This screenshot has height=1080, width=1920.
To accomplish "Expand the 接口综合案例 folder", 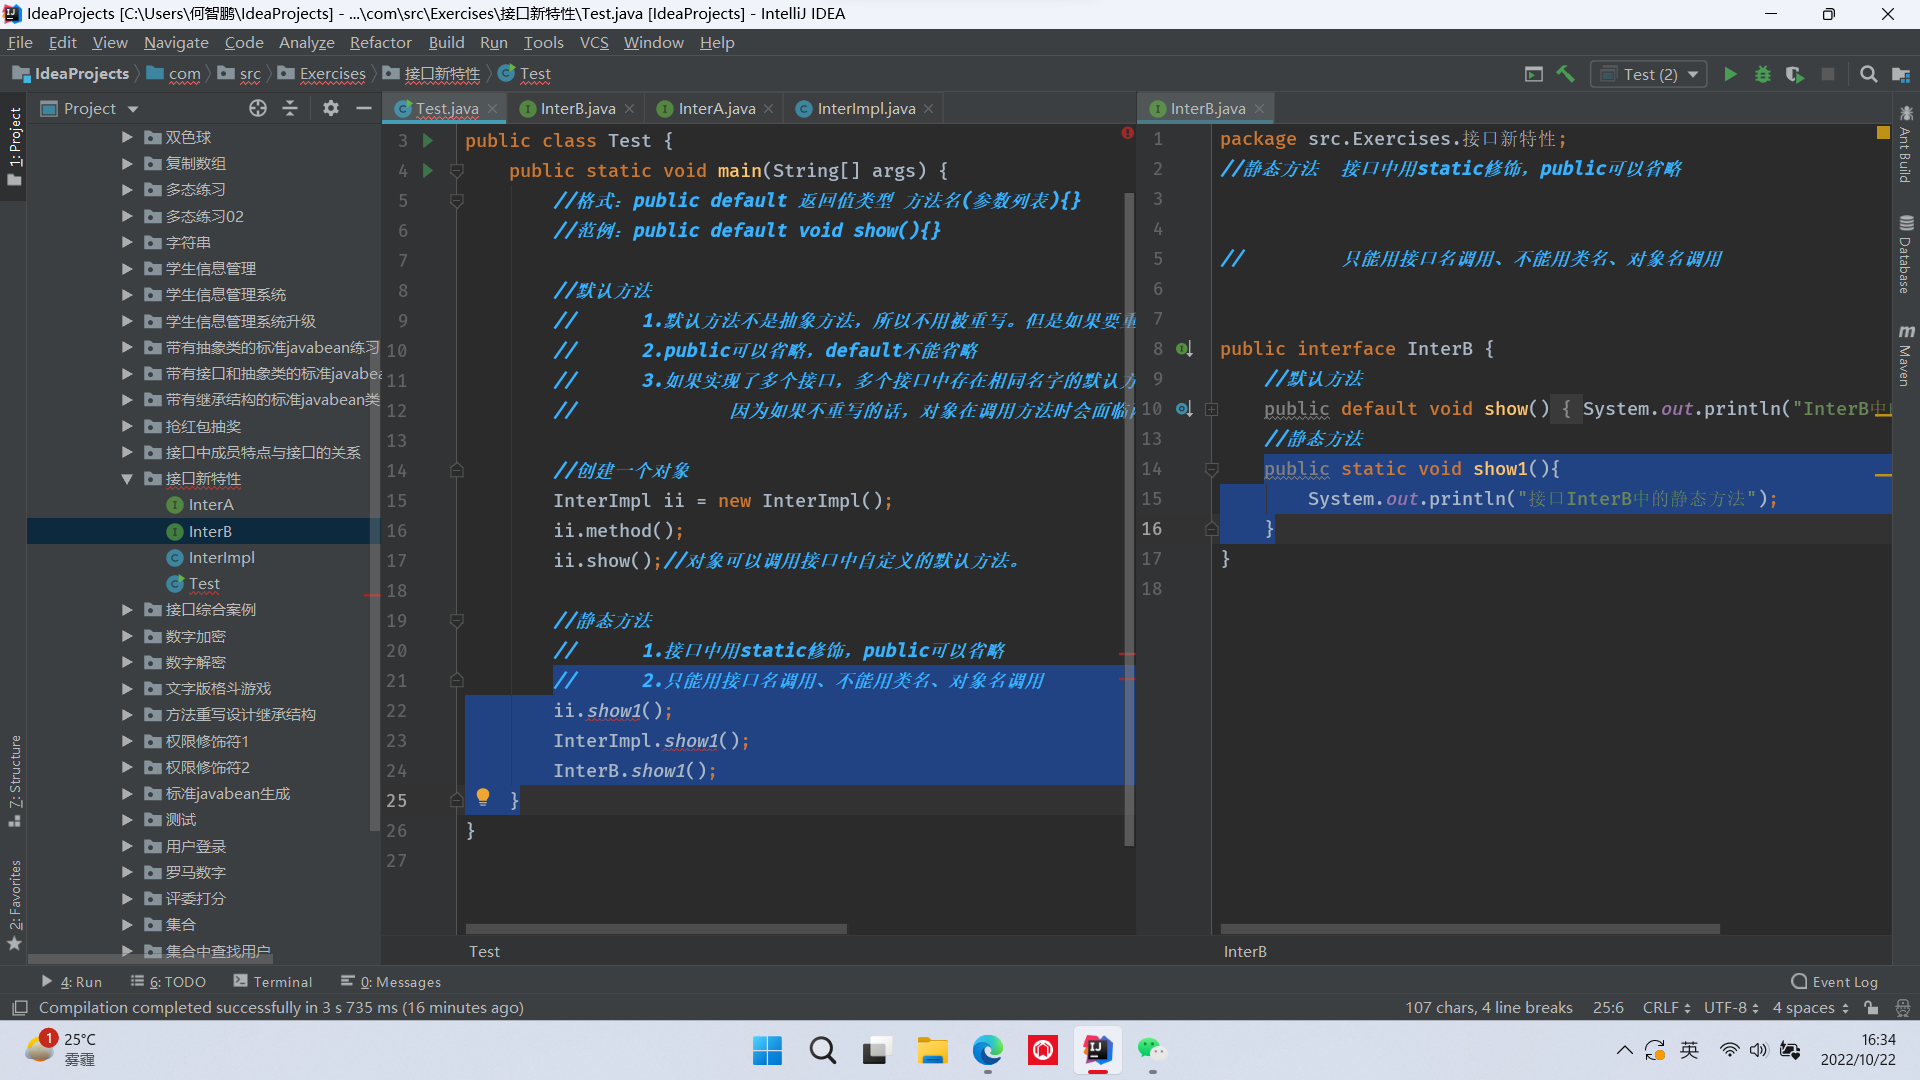I will point(127,610).
